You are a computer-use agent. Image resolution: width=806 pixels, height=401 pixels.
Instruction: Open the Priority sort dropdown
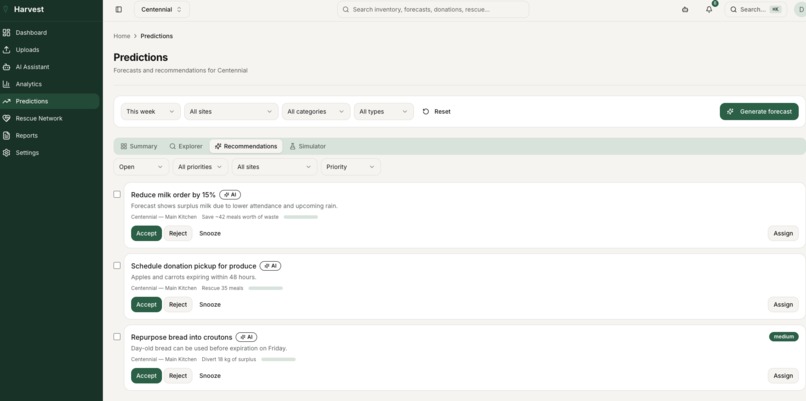pos(351,167)
